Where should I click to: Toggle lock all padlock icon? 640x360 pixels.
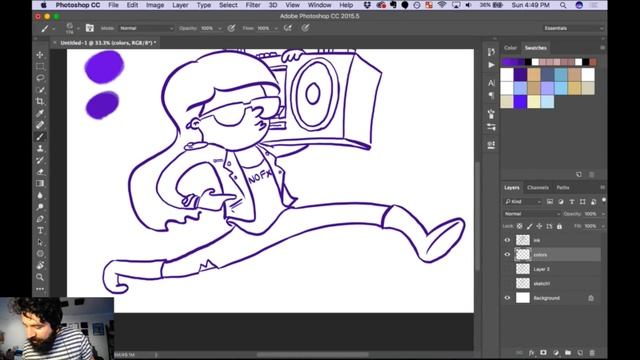[x=559, y=226]
